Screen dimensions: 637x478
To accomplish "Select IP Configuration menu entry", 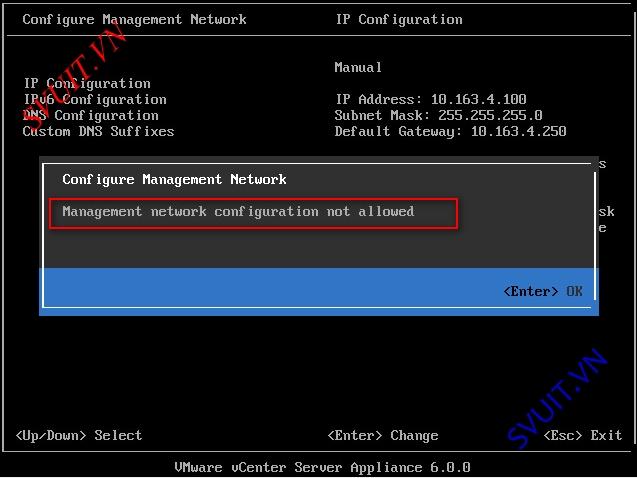I will tap(87, 84).
